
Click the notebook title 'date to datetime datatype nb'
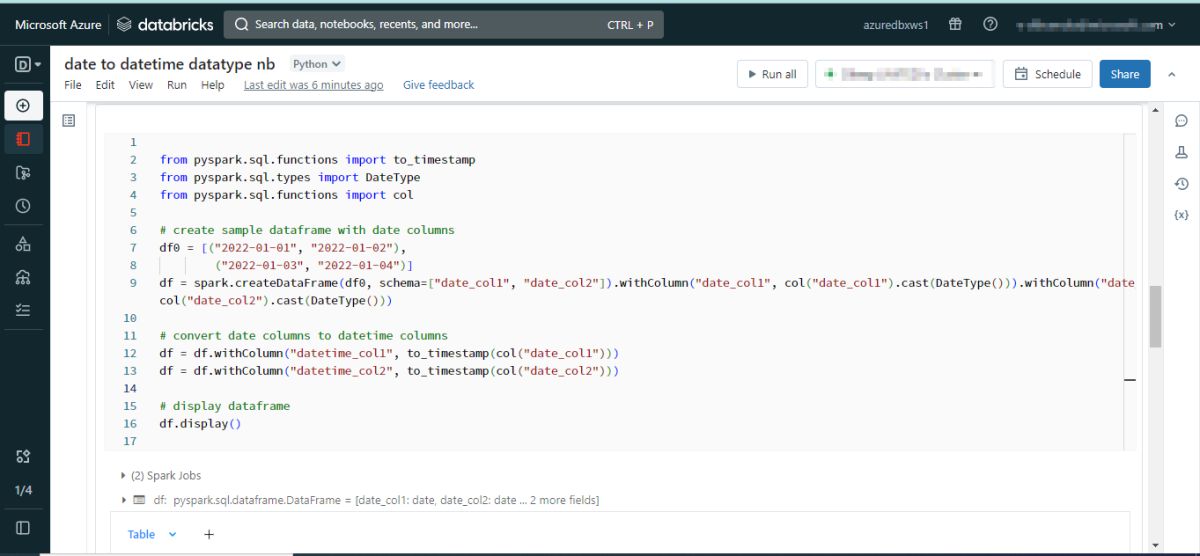169,64
